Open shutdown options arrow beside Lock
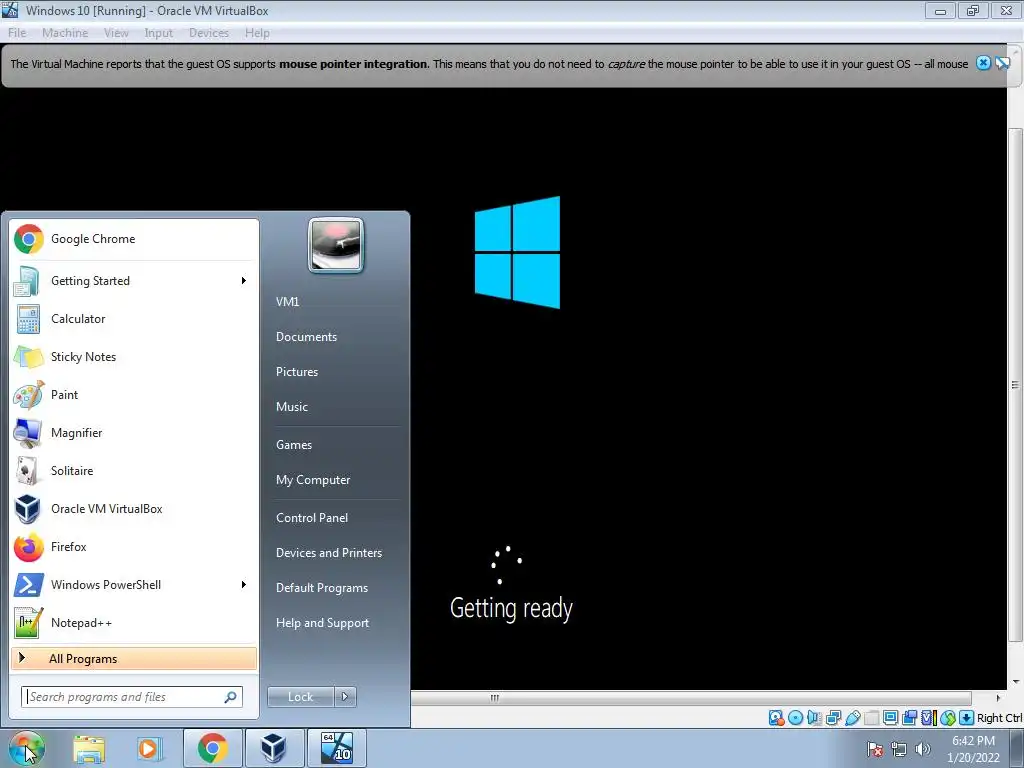Viewport: 1024px width, 768px height. pyautogui.click(x=345, y=697)
